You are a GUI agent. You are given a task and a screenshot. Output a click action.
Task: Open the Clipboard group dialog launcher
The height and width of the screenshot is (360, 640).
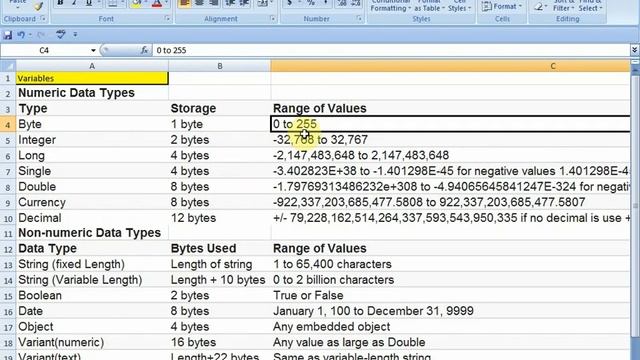click(43, 18)
